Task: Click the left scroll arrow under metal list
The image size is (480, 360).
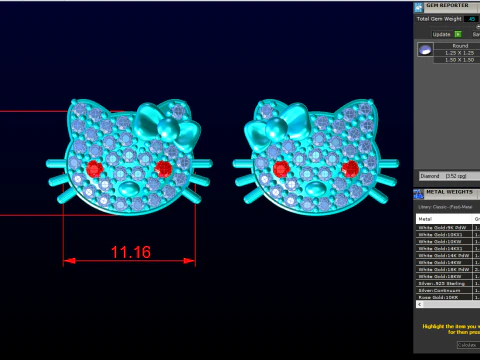Action: point(420,304)
